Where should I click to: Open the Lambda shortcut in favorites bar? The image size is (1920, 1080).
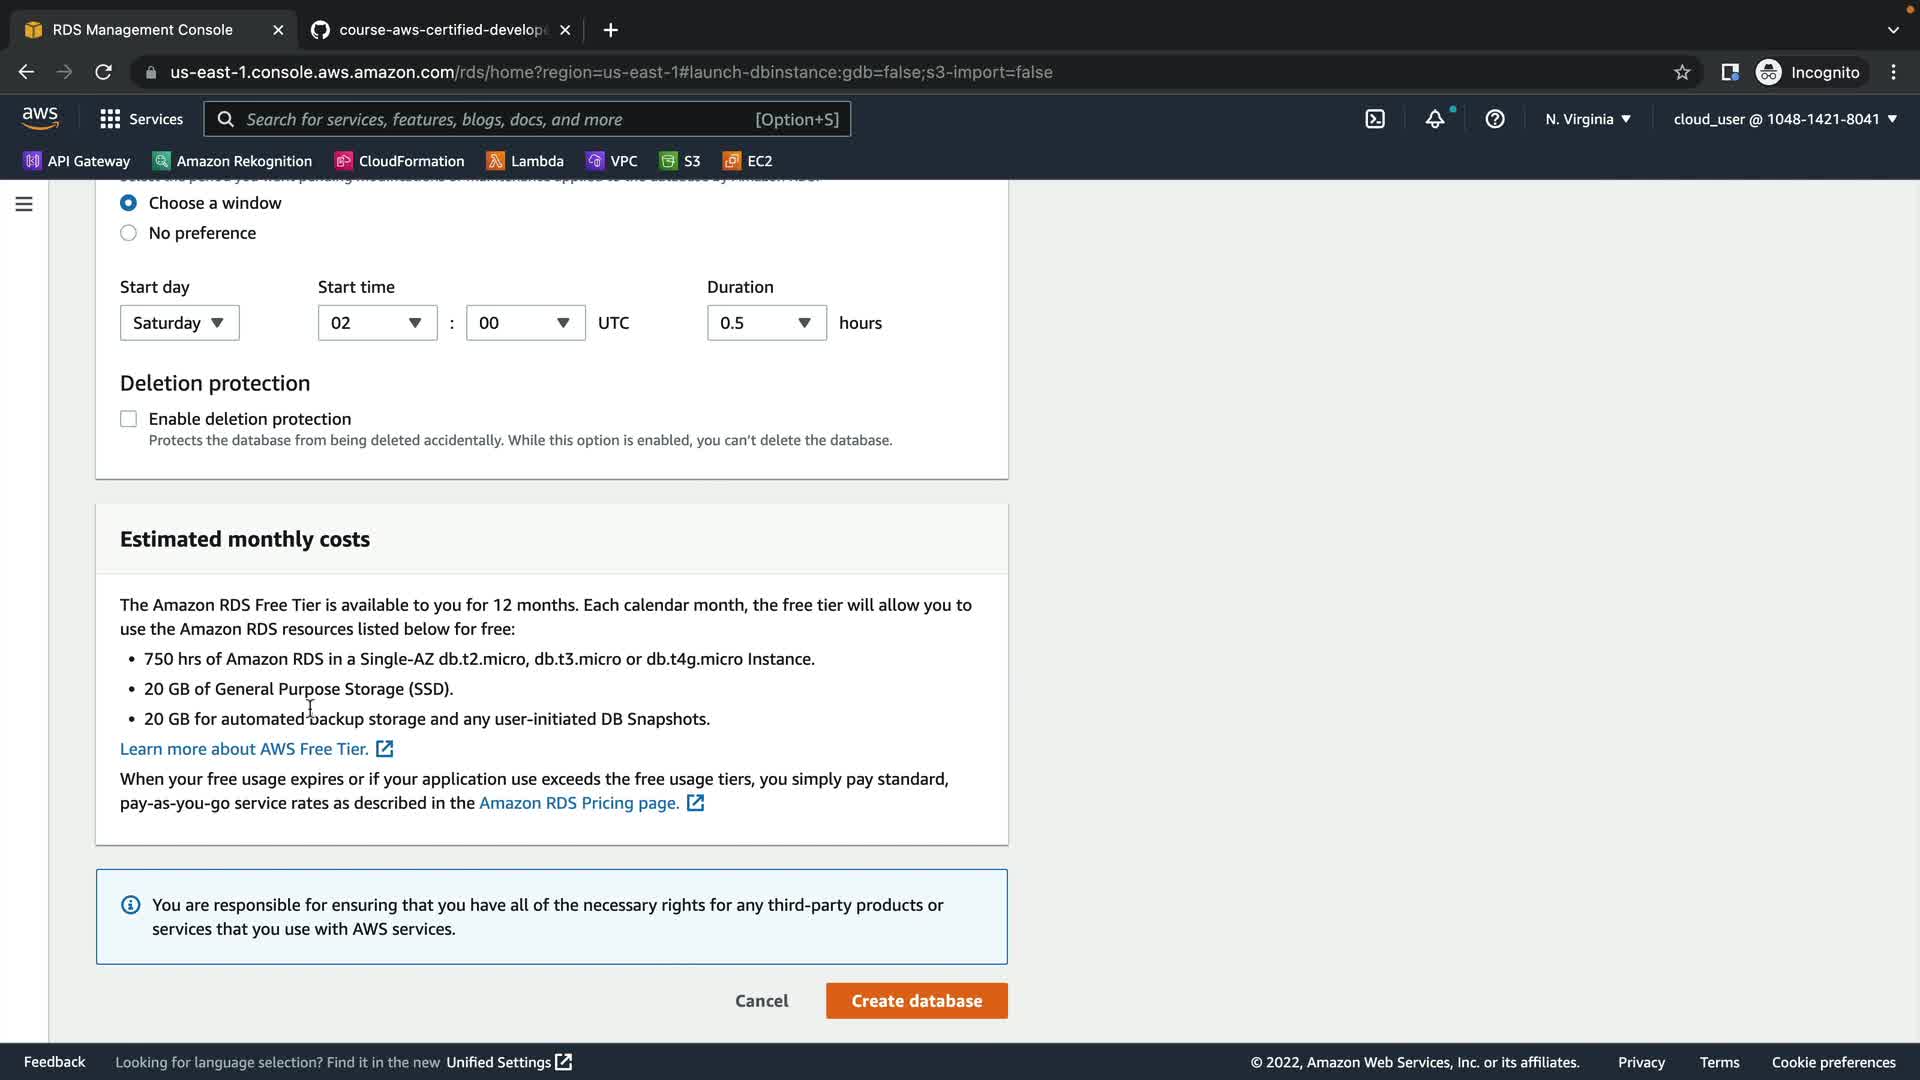pyautogui.click(x=525, y=161)
